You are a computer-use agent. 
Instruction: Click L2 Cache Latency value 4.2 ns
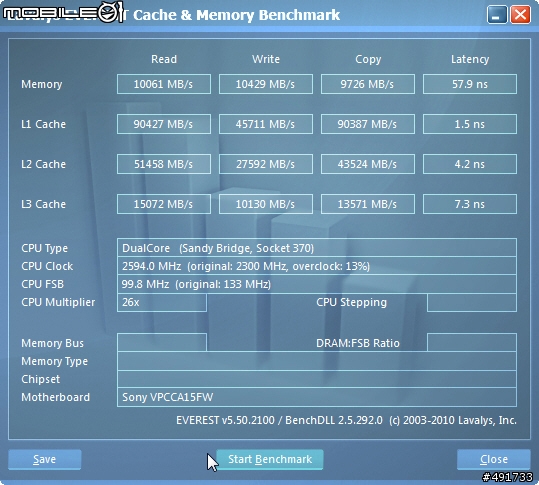470,164
